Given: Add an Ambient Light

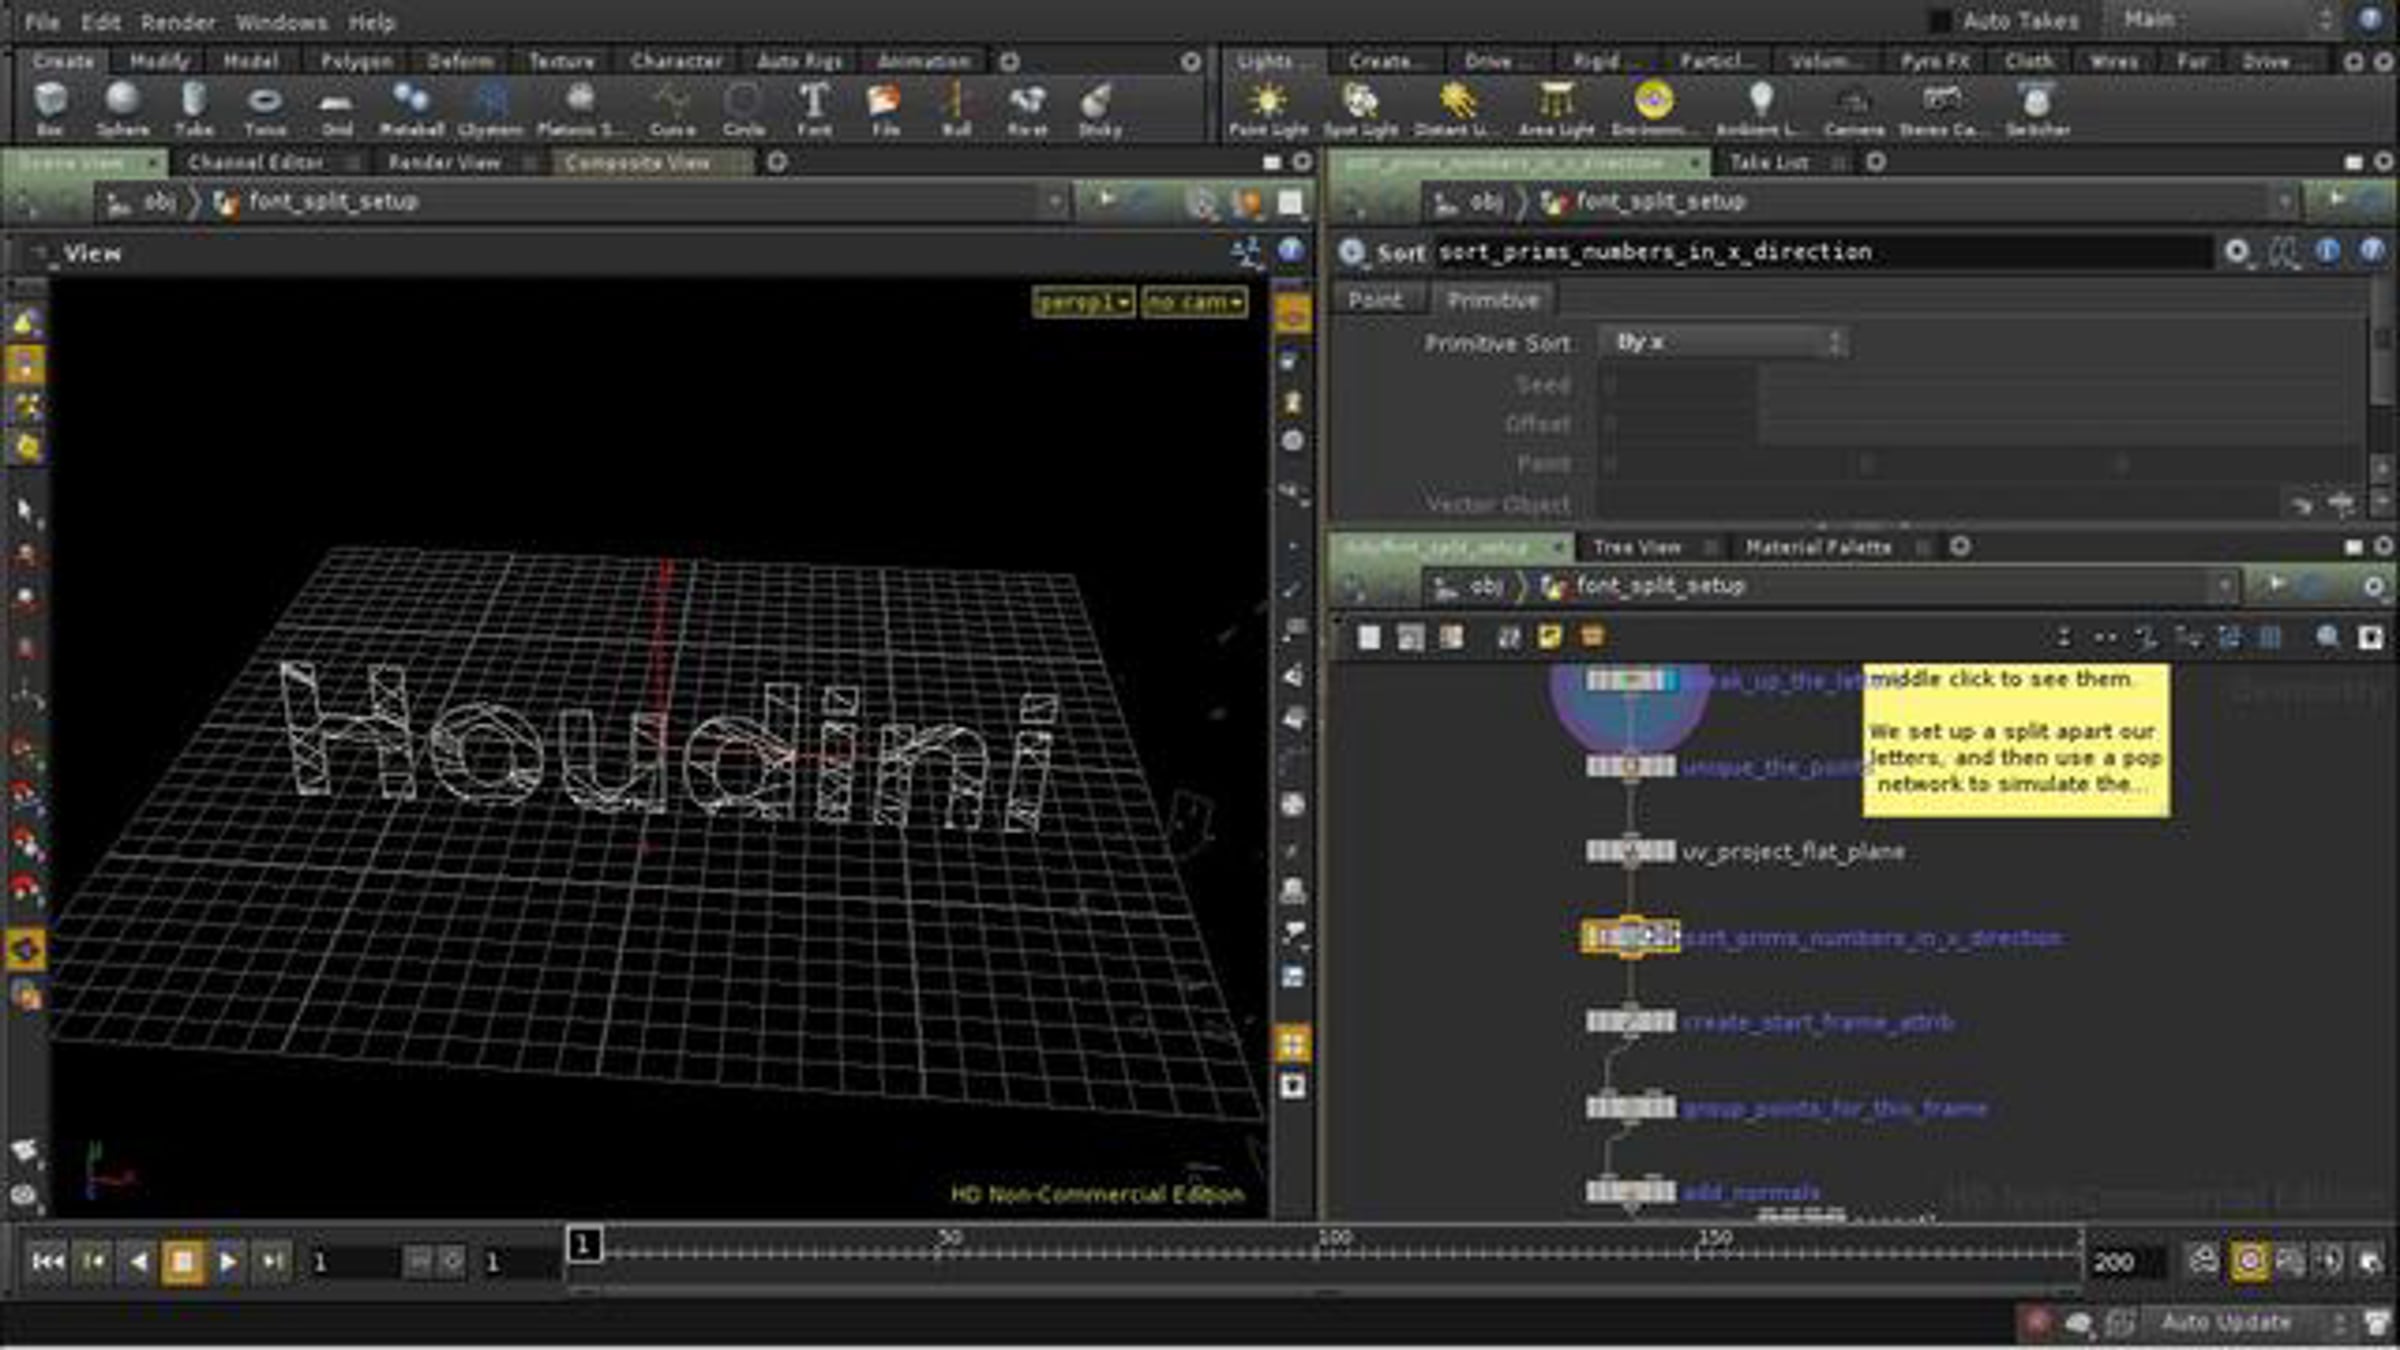Looking at the screenshot, I should tap(1760, 108).
